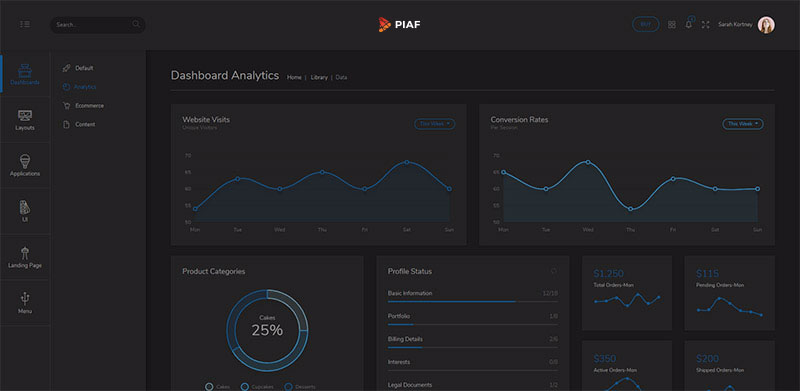
Task: Click the Library breadcrumb link
Action: [319, 78]
